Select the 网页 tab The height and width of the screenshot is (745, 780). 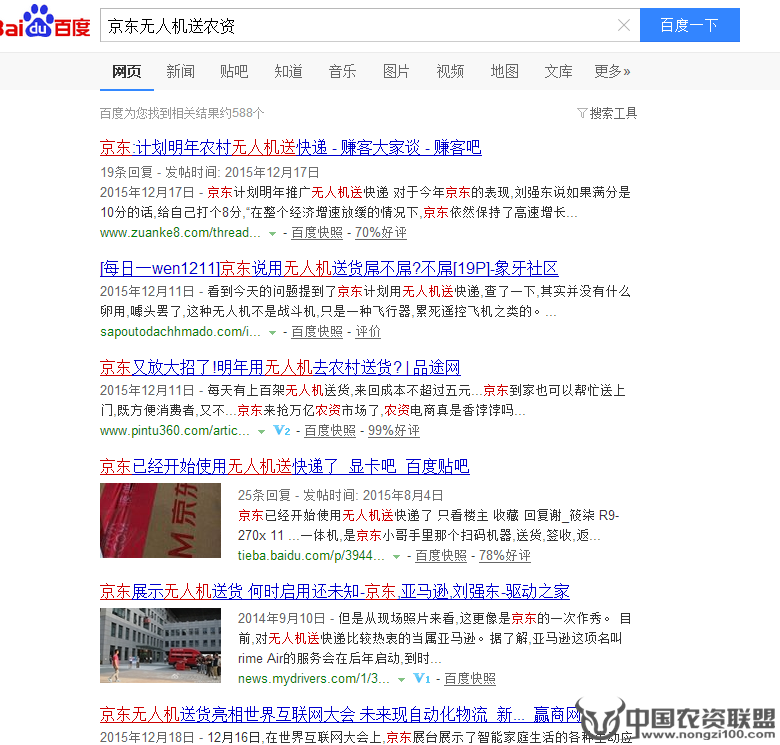[126, 71]
